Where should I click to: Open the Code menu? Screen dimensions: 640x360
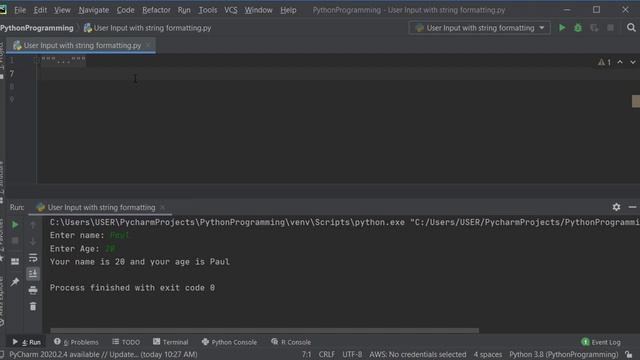(x=125, y=10)
